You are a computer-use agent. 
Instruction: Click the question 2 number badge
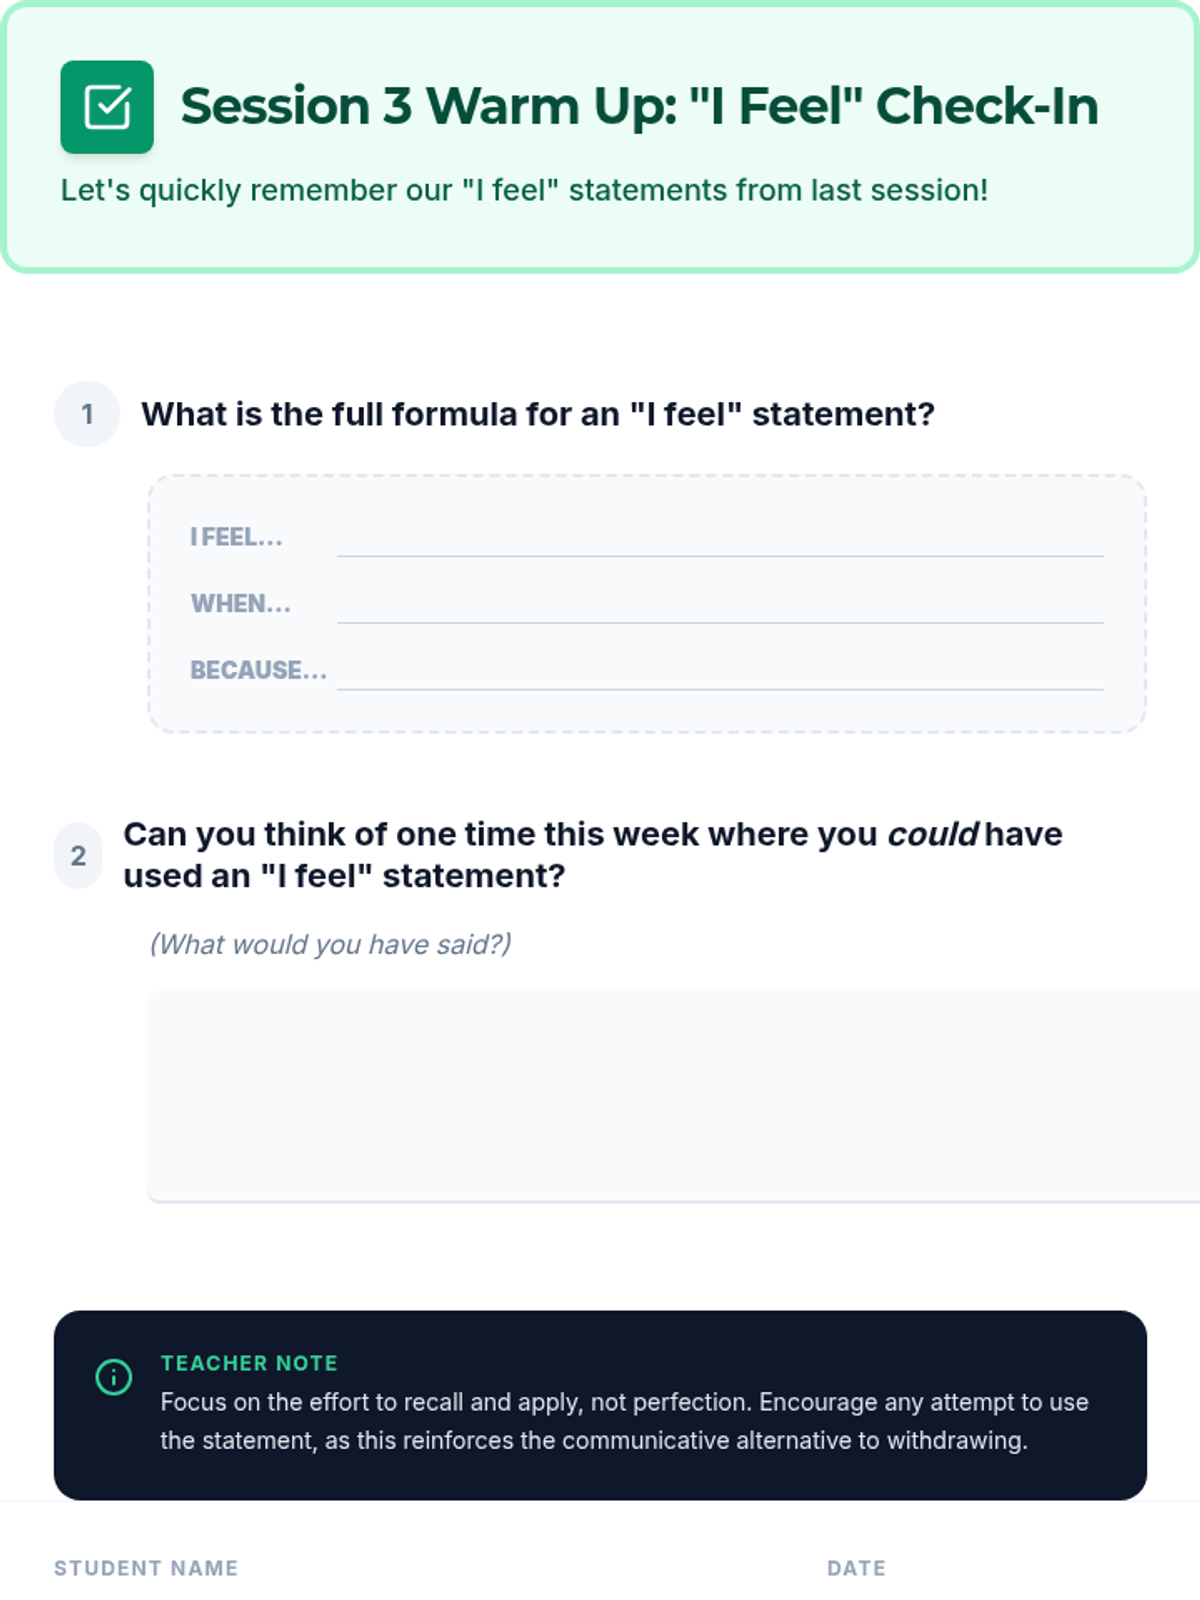pos(78,856)
